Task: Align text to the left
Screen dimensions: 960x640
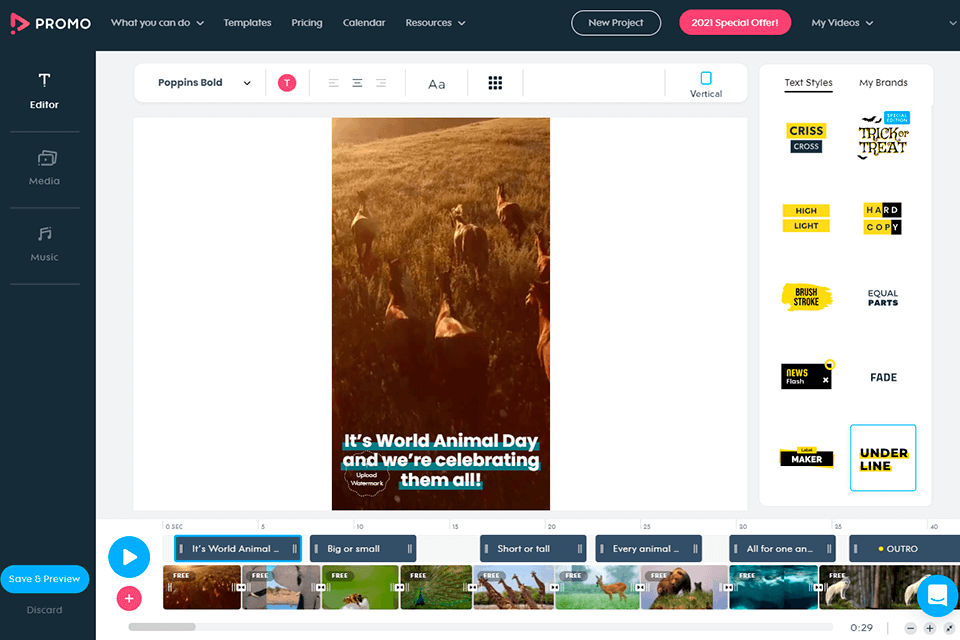Action: click(334, 83)
